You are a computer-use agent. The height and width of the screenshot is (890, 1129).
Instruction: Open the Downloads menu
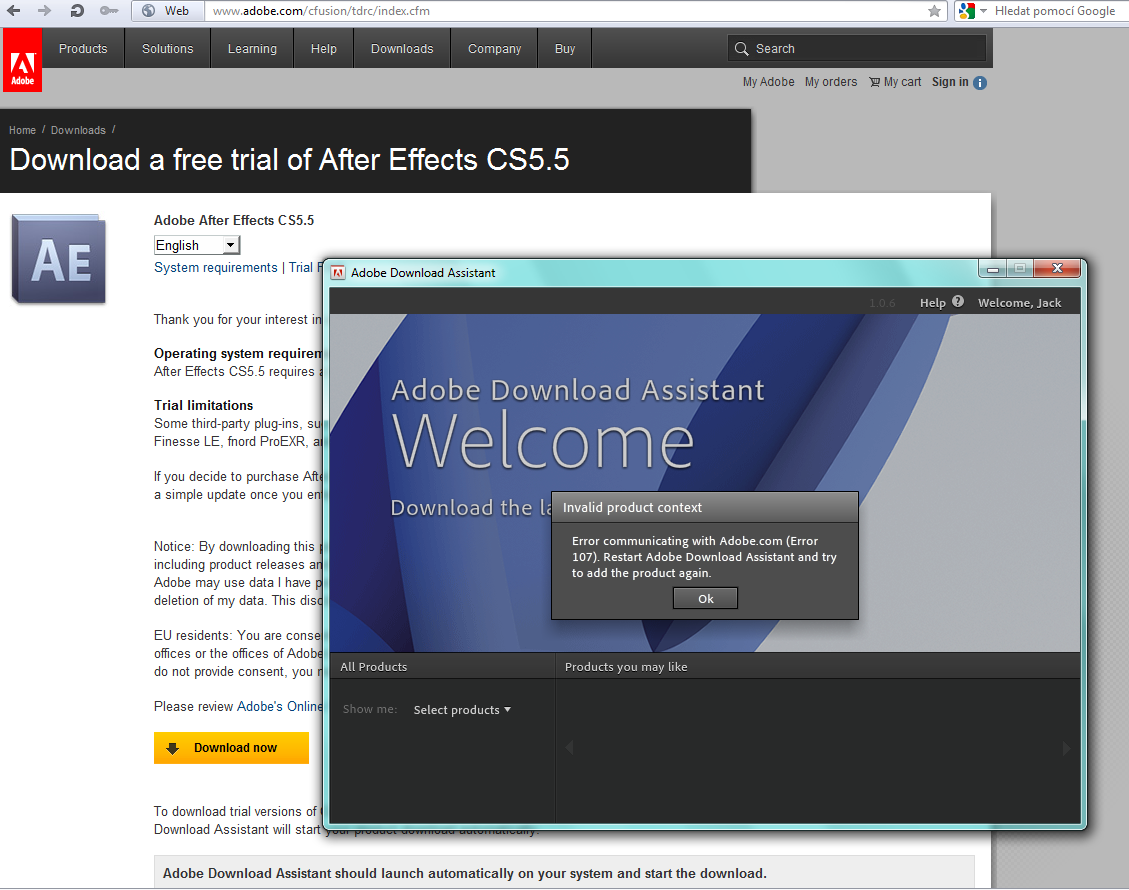402,48
